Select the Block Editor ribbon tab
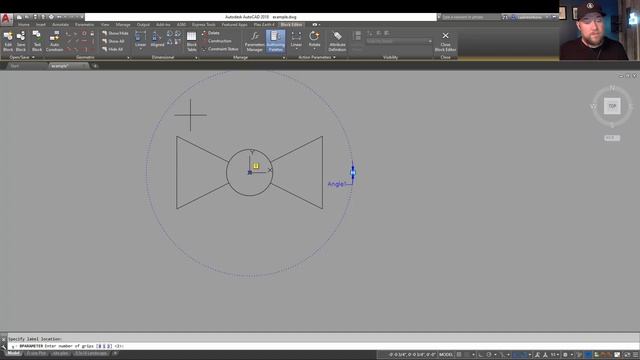This screenshot has width=640, height=360. point(291,25)
